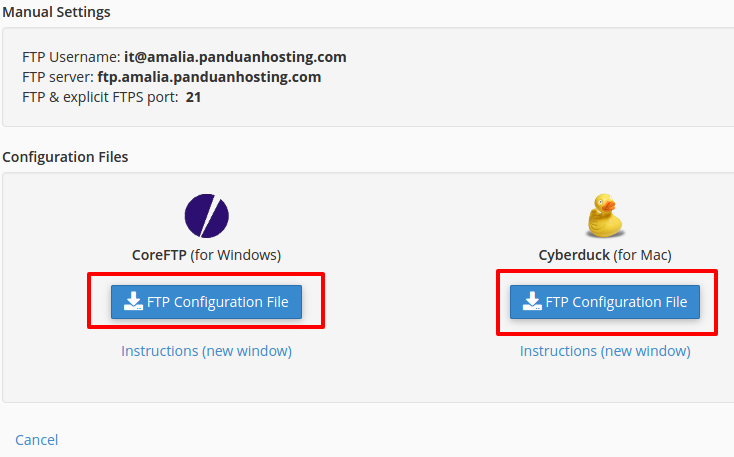734x457 pixels.
Task: Click the Configuration Files heading
Action: coord(65,157)
